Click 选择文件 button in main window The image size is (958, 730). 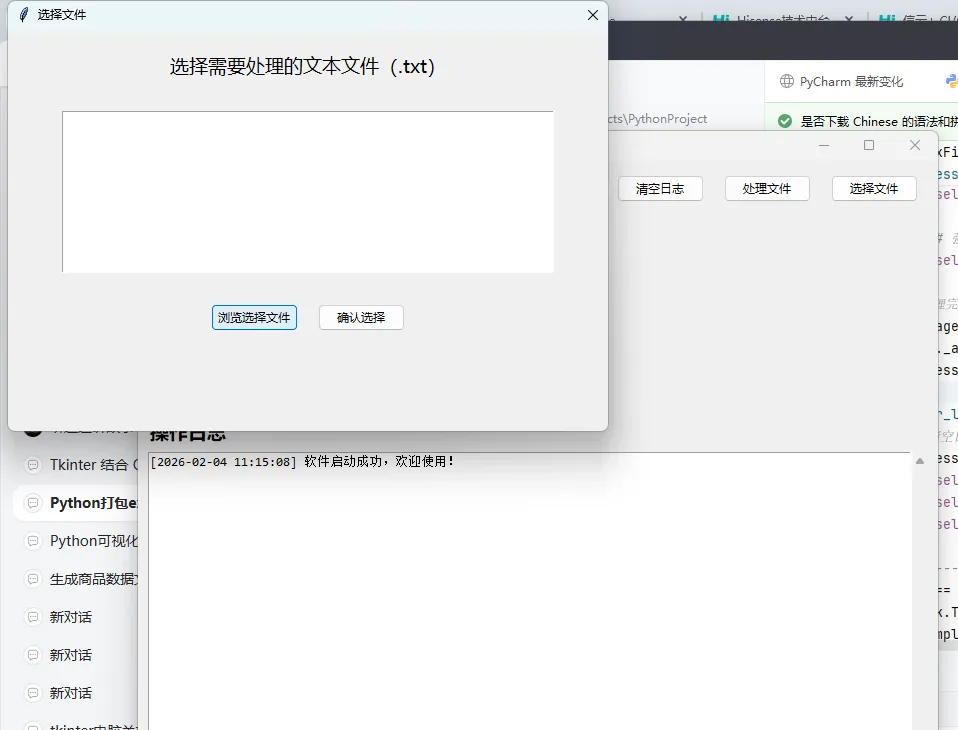click(x=874, y=189)
